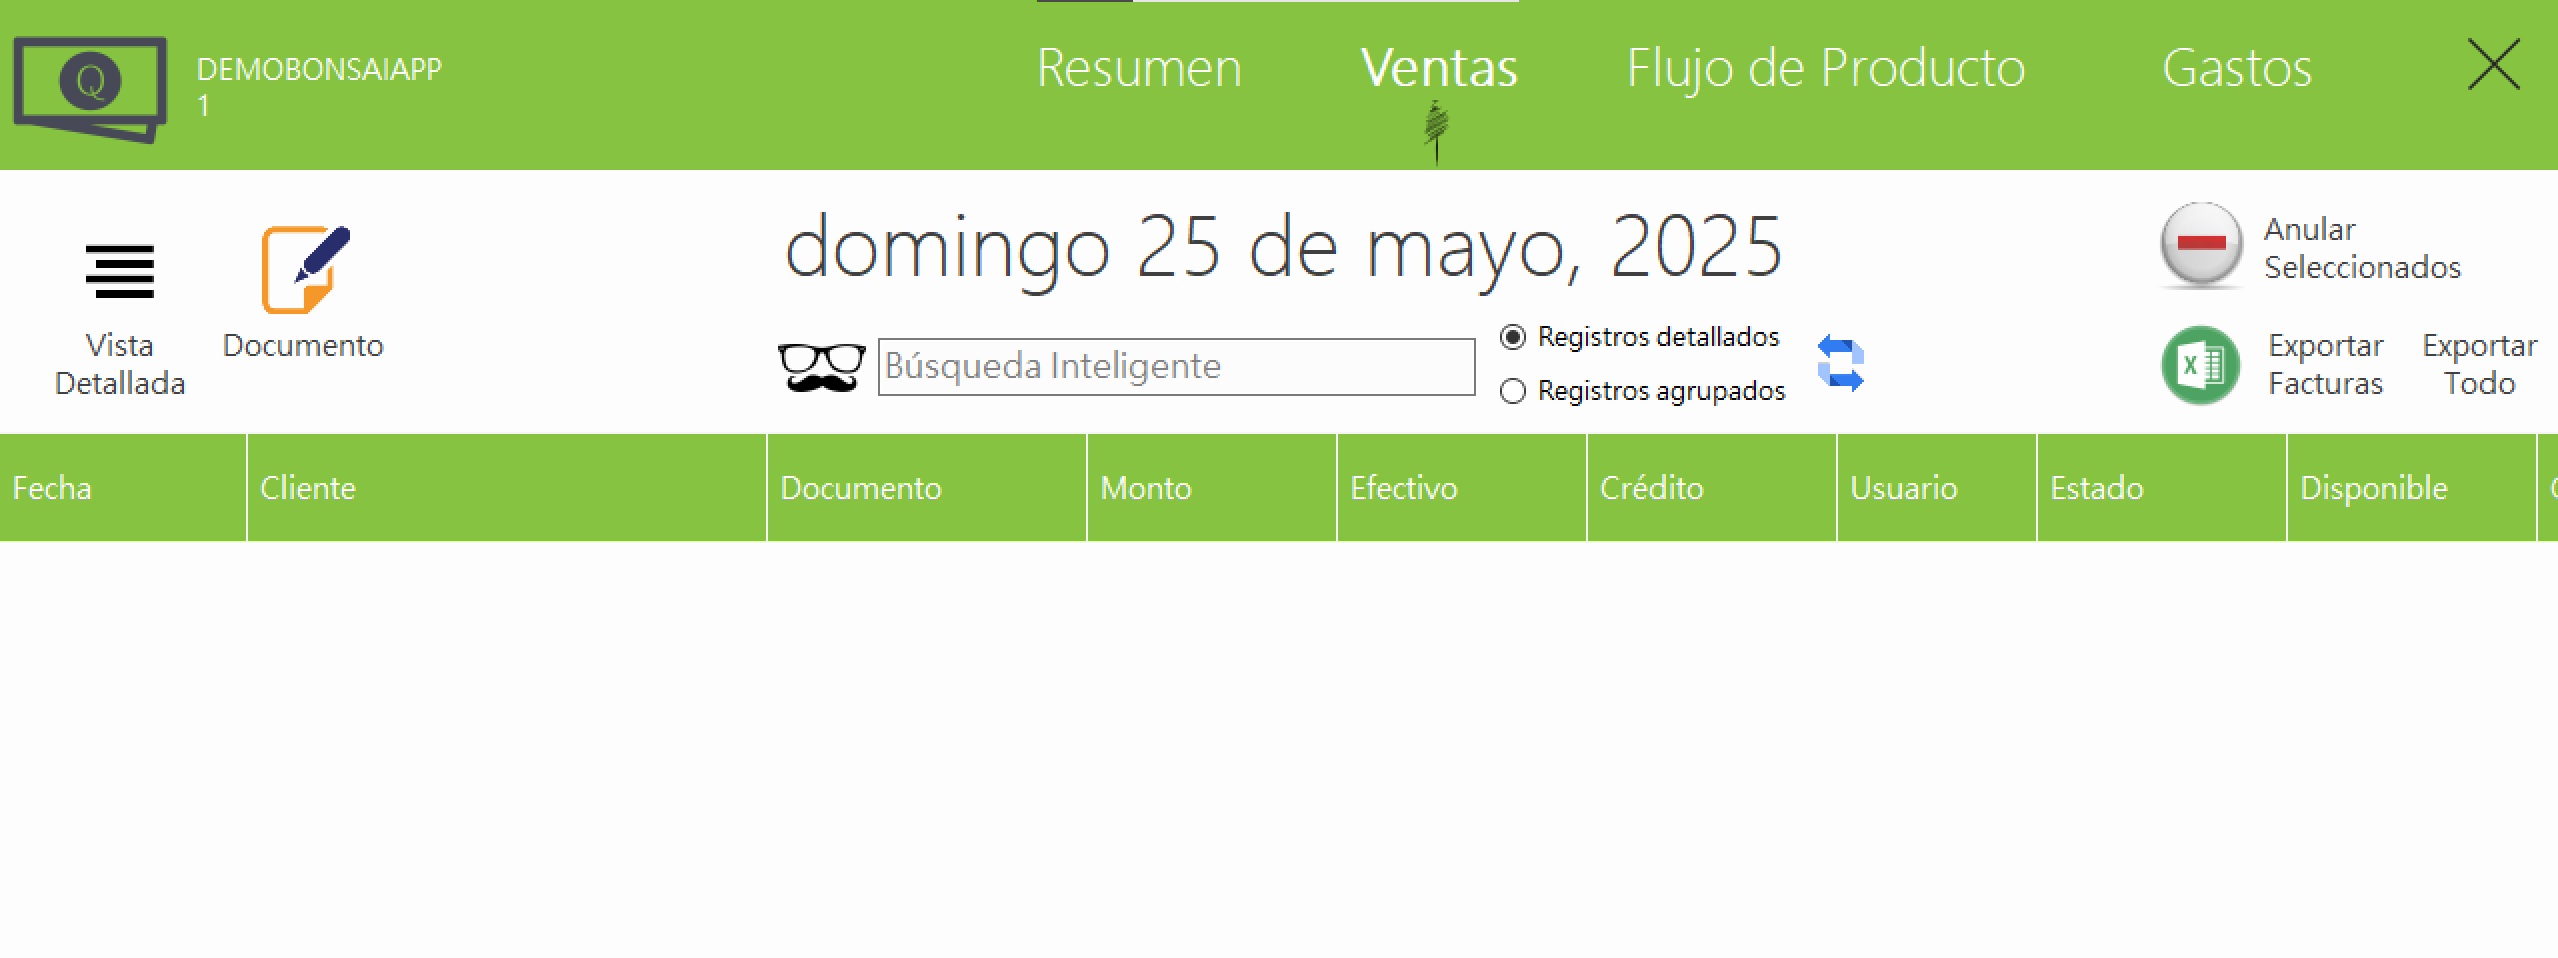The height and width of the screenshot is (958, 2558).
Task: Click the Exportar Todo button
Action: [2479, 364]
